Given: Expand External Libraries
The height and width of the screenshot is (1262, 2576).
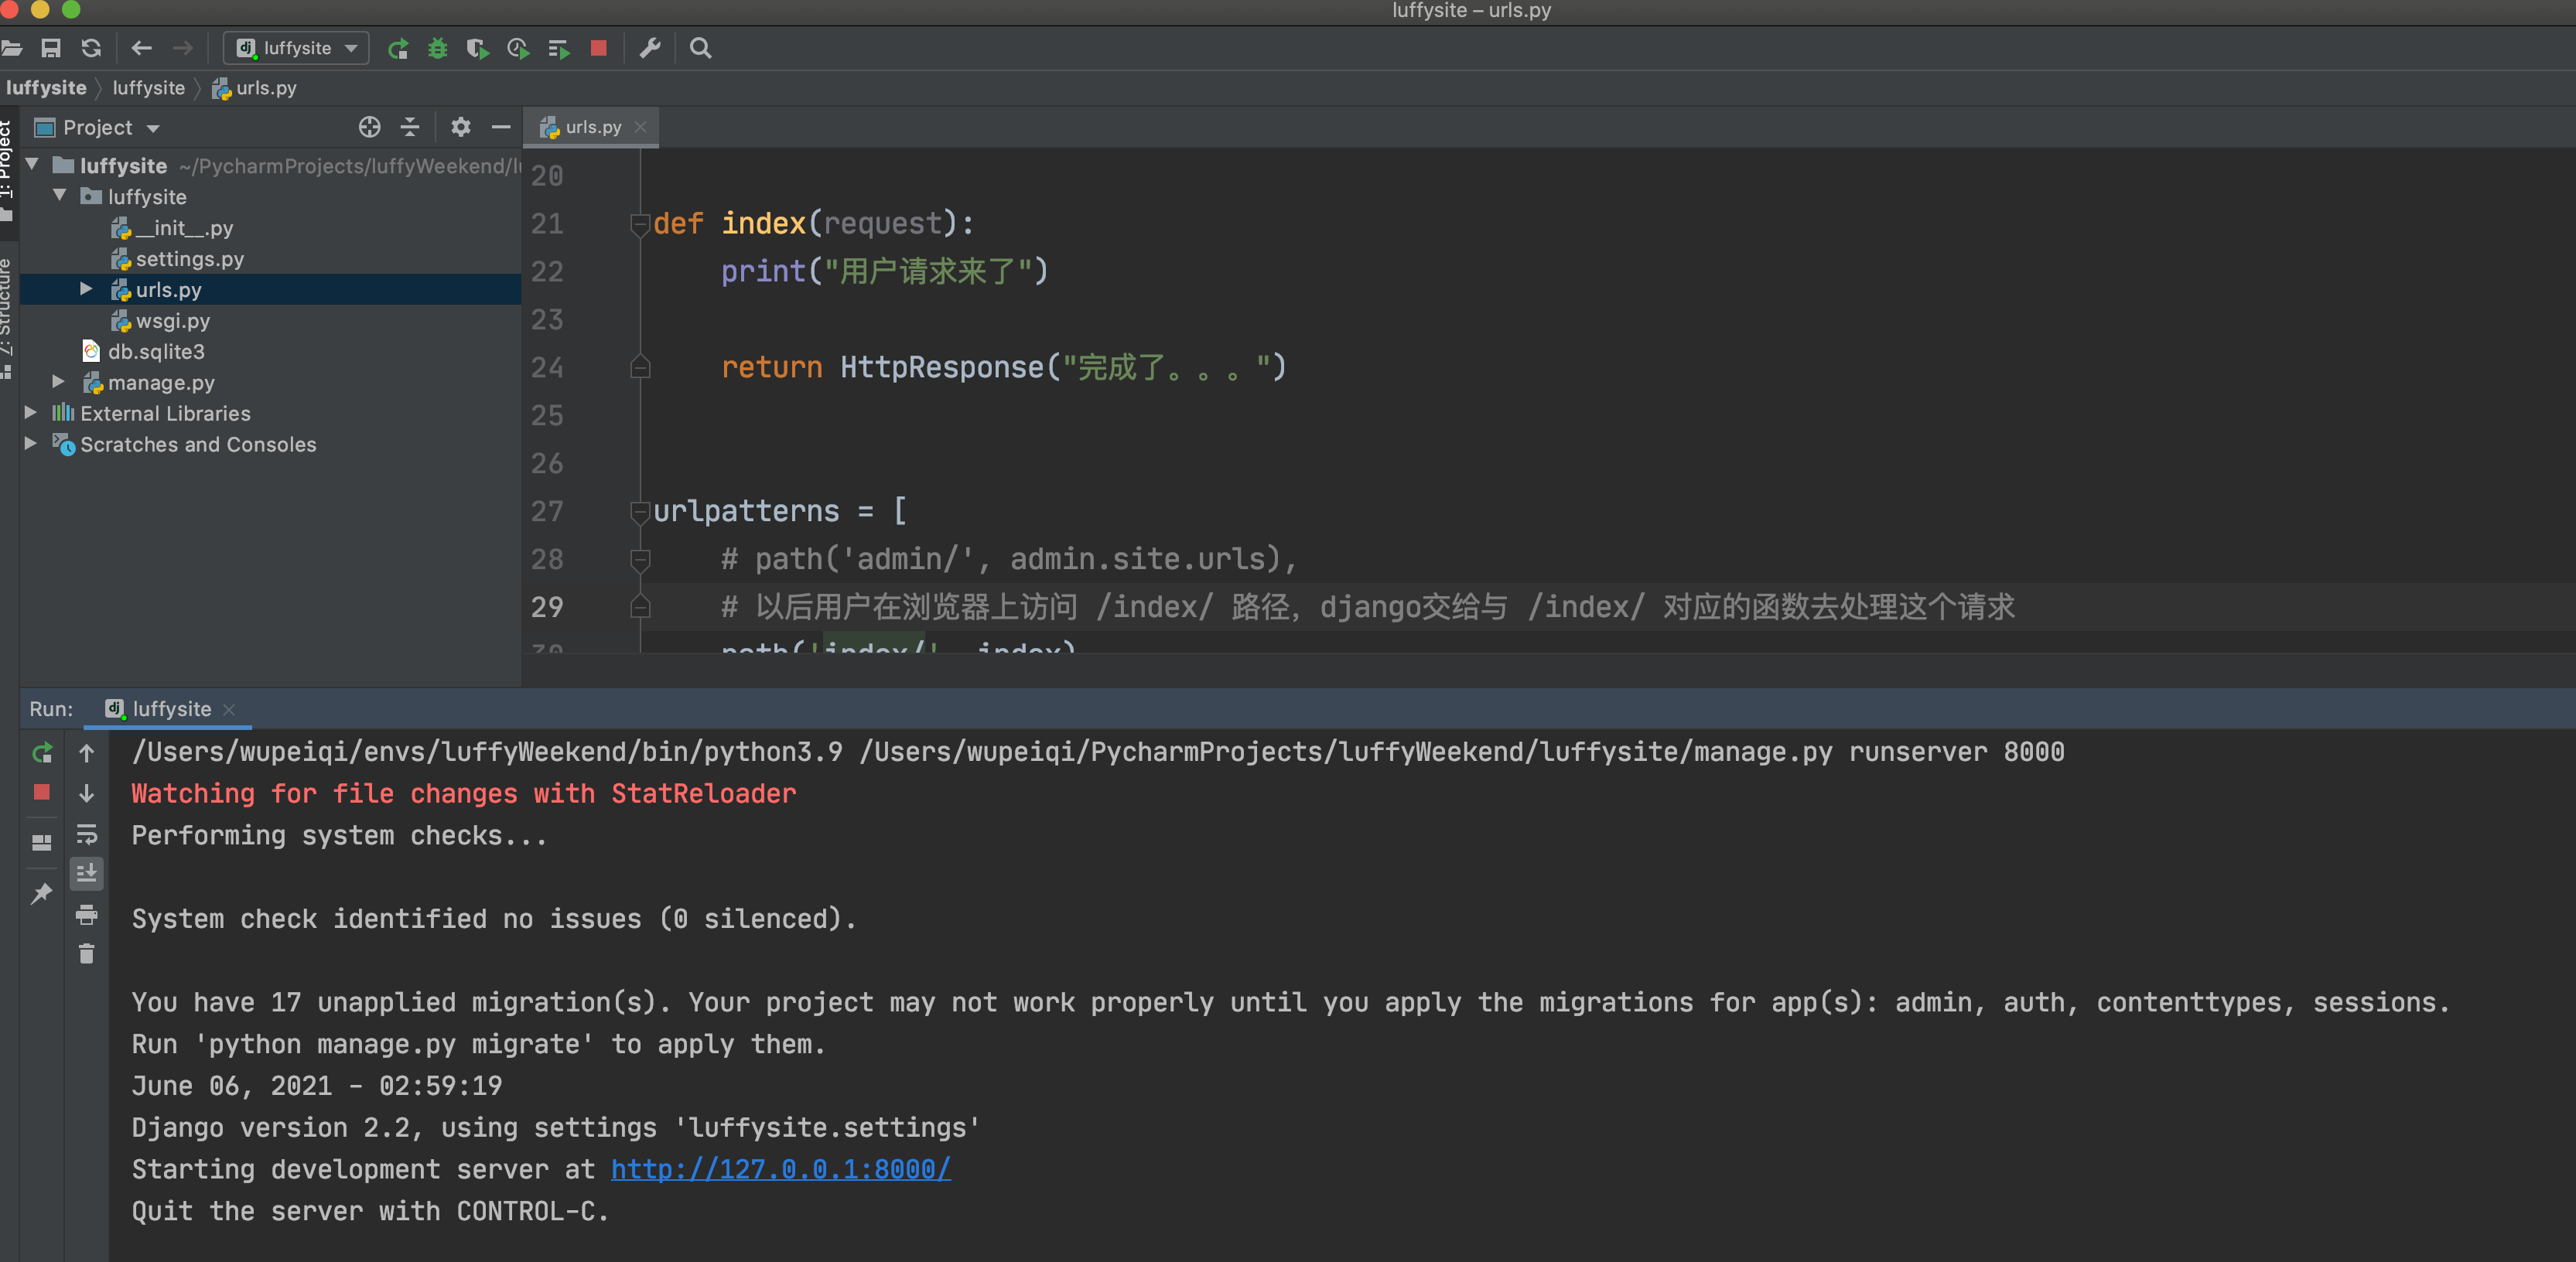Looking at the screenshot, I should coord(30,412).
